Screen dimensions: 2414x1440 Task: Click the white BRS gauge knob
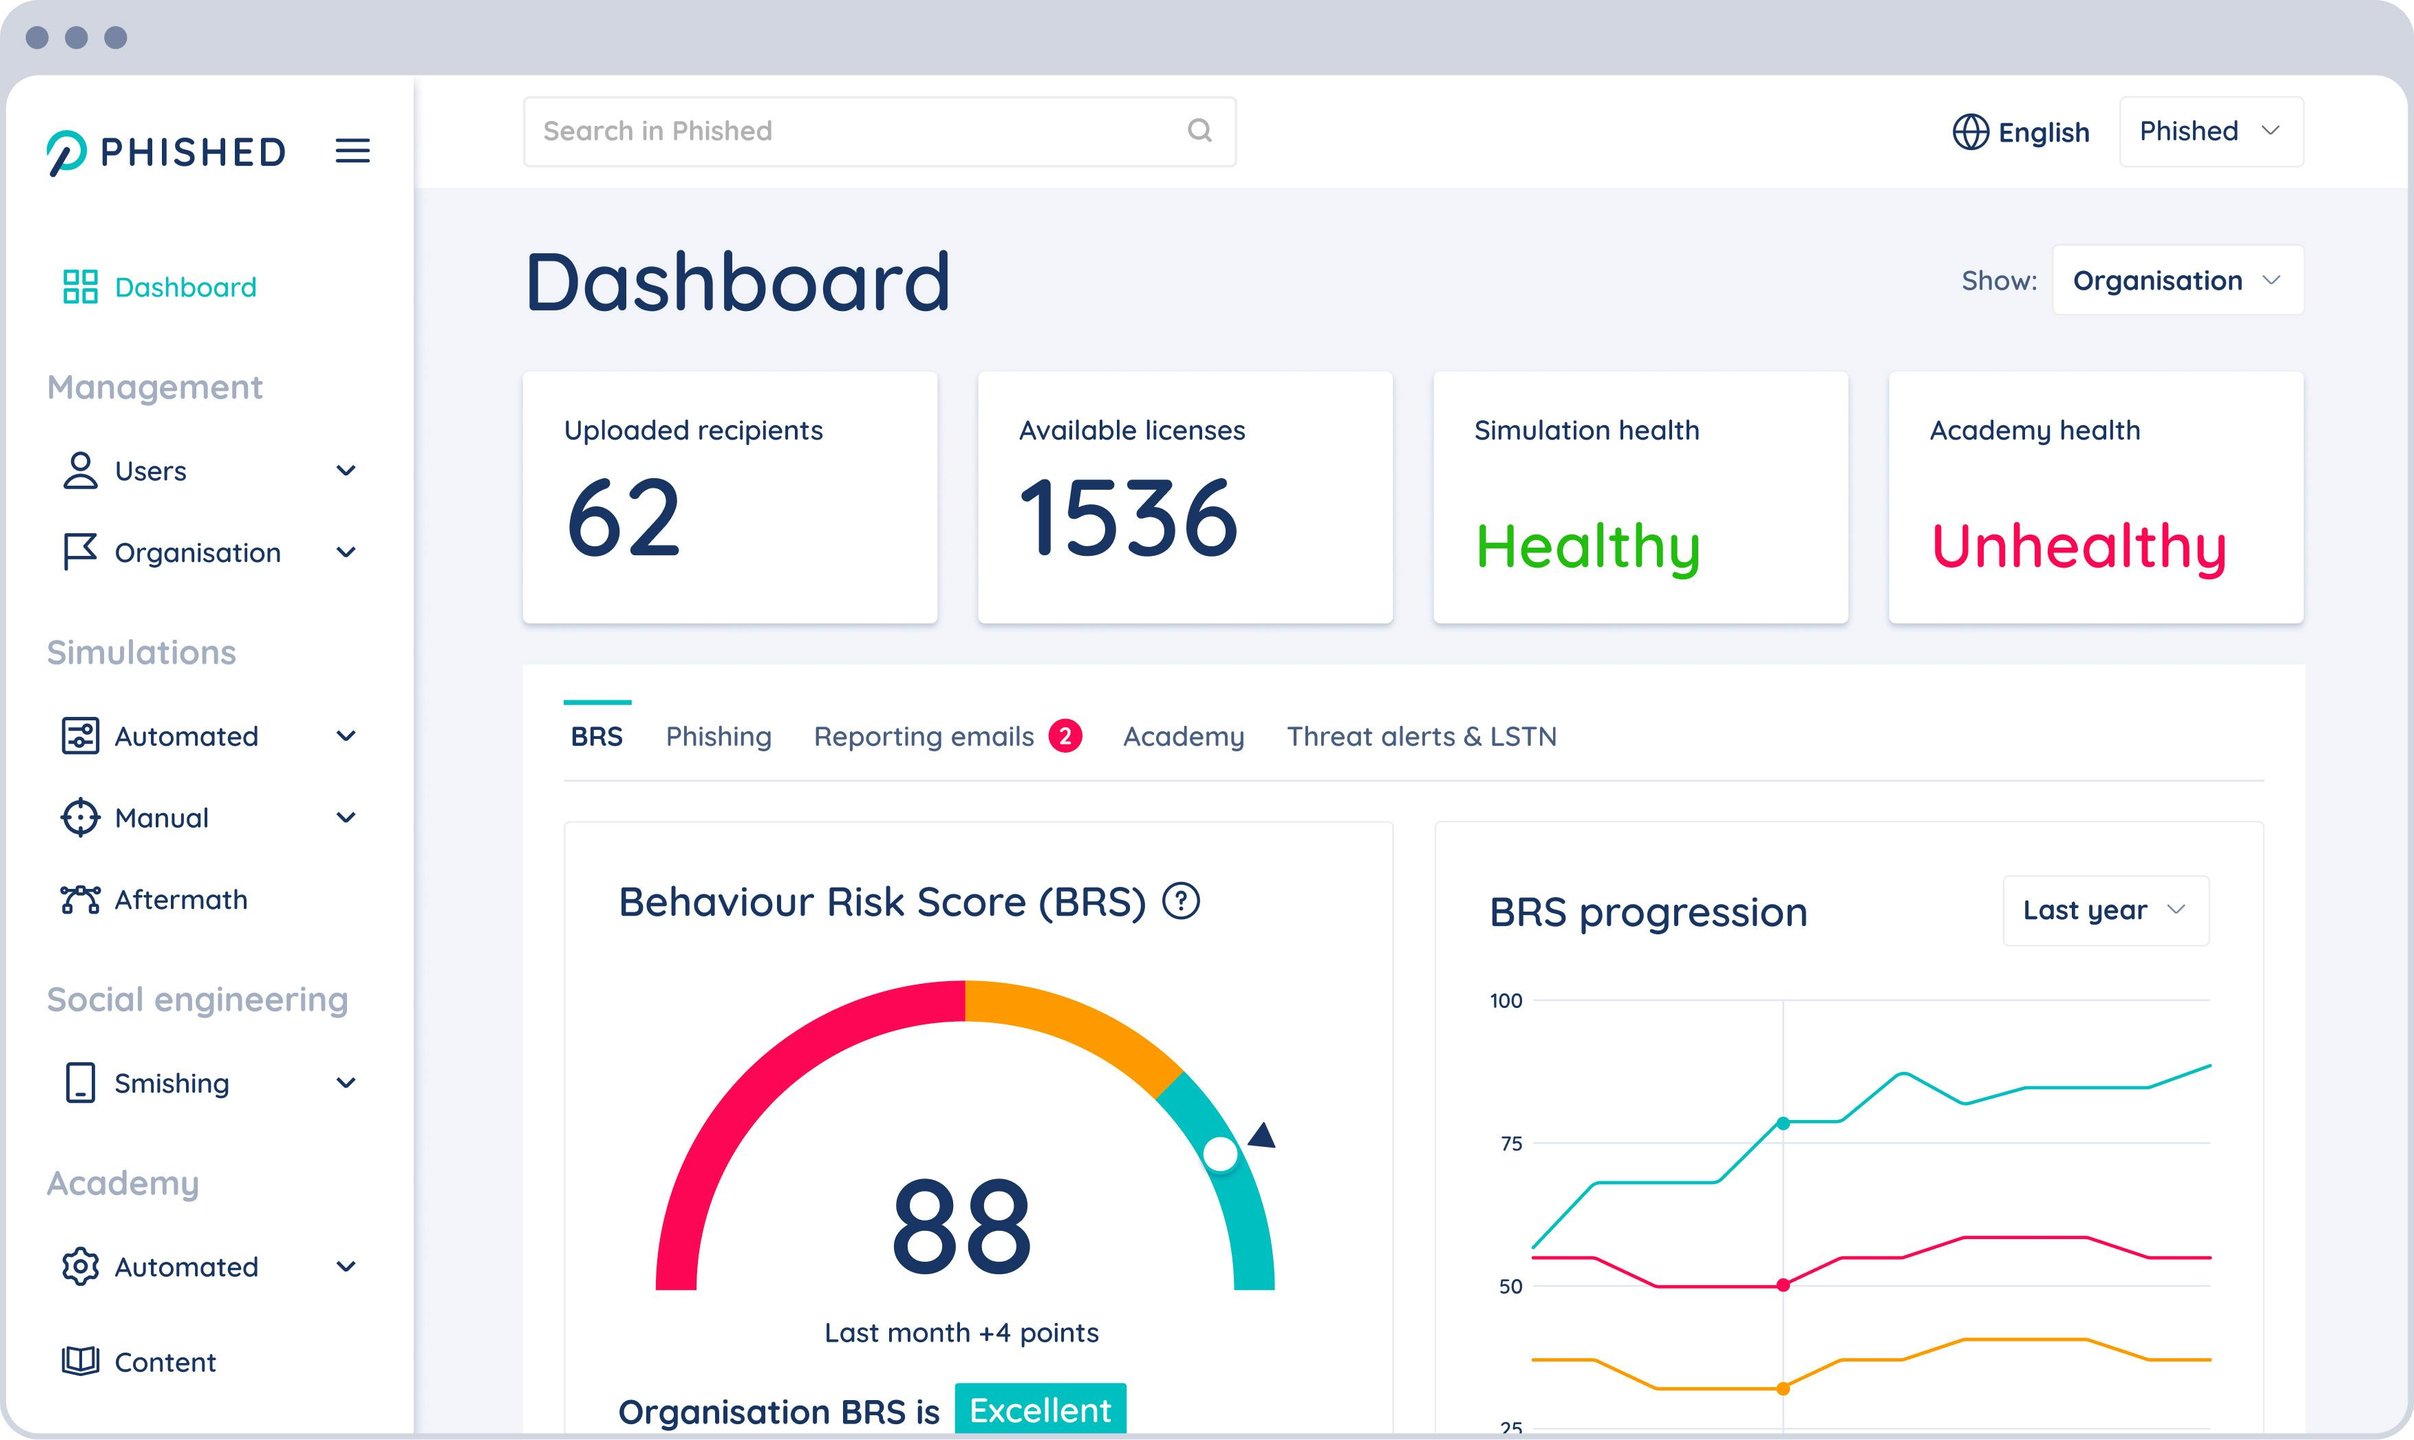coord(1220,1153)
